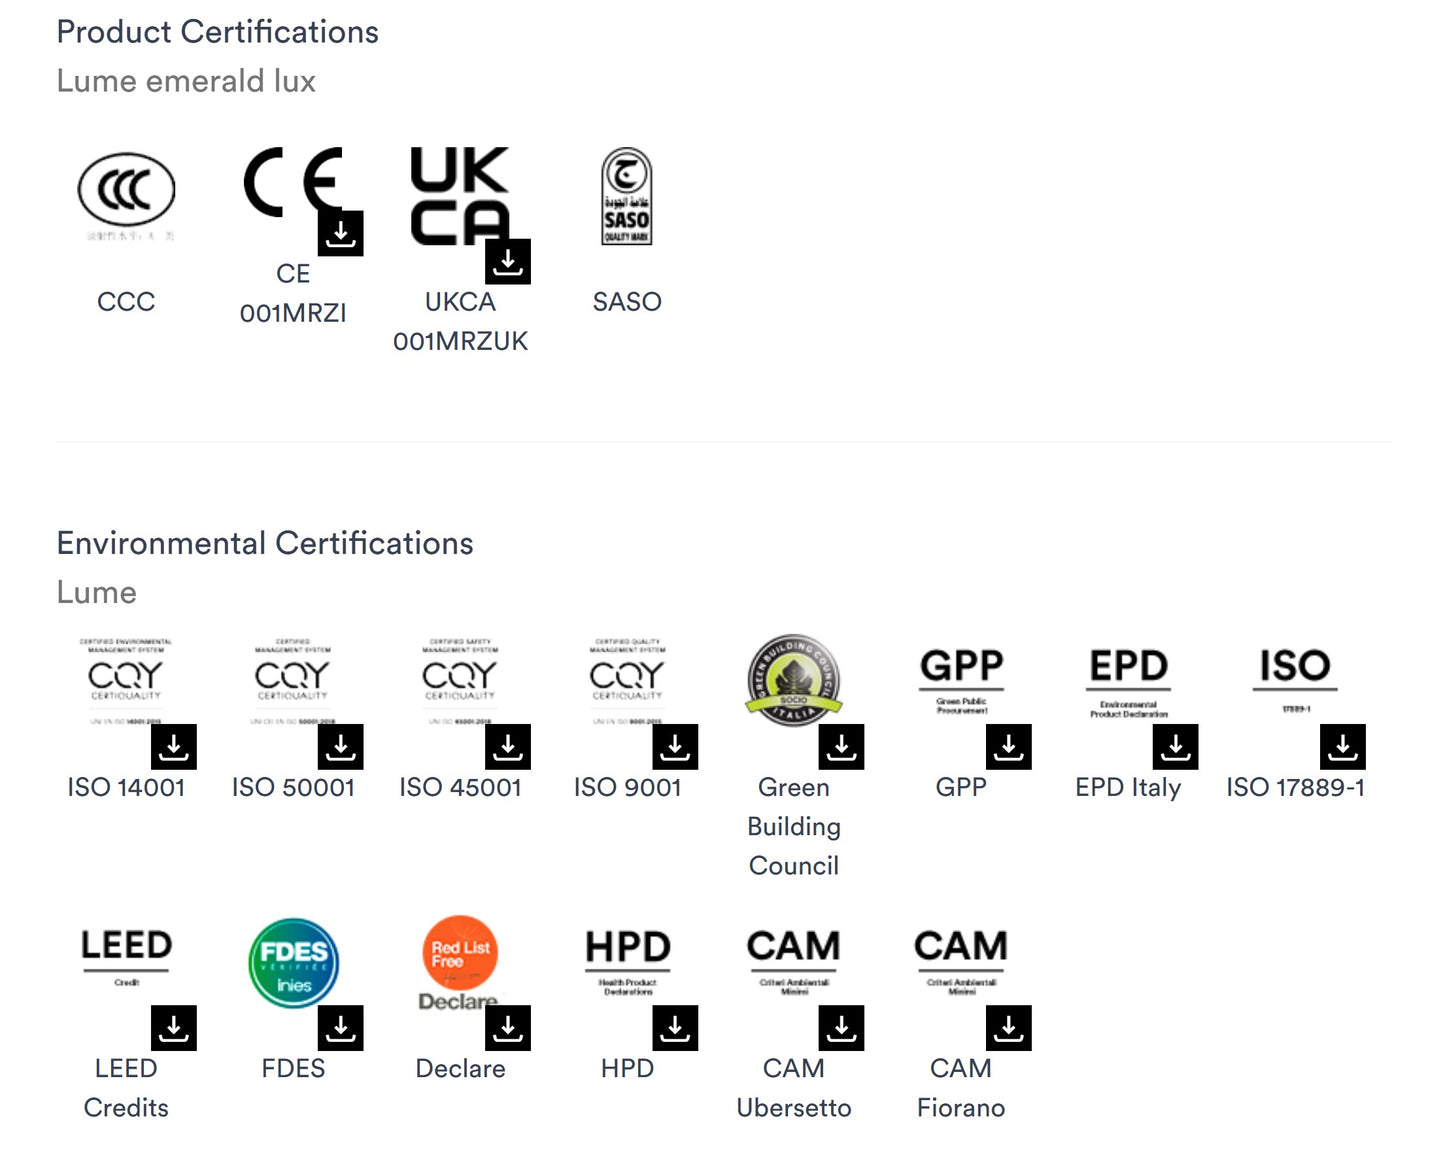Screen dimensions: 1445x1172
Task: Click the SASO quality mark logo
Action: 627,196
